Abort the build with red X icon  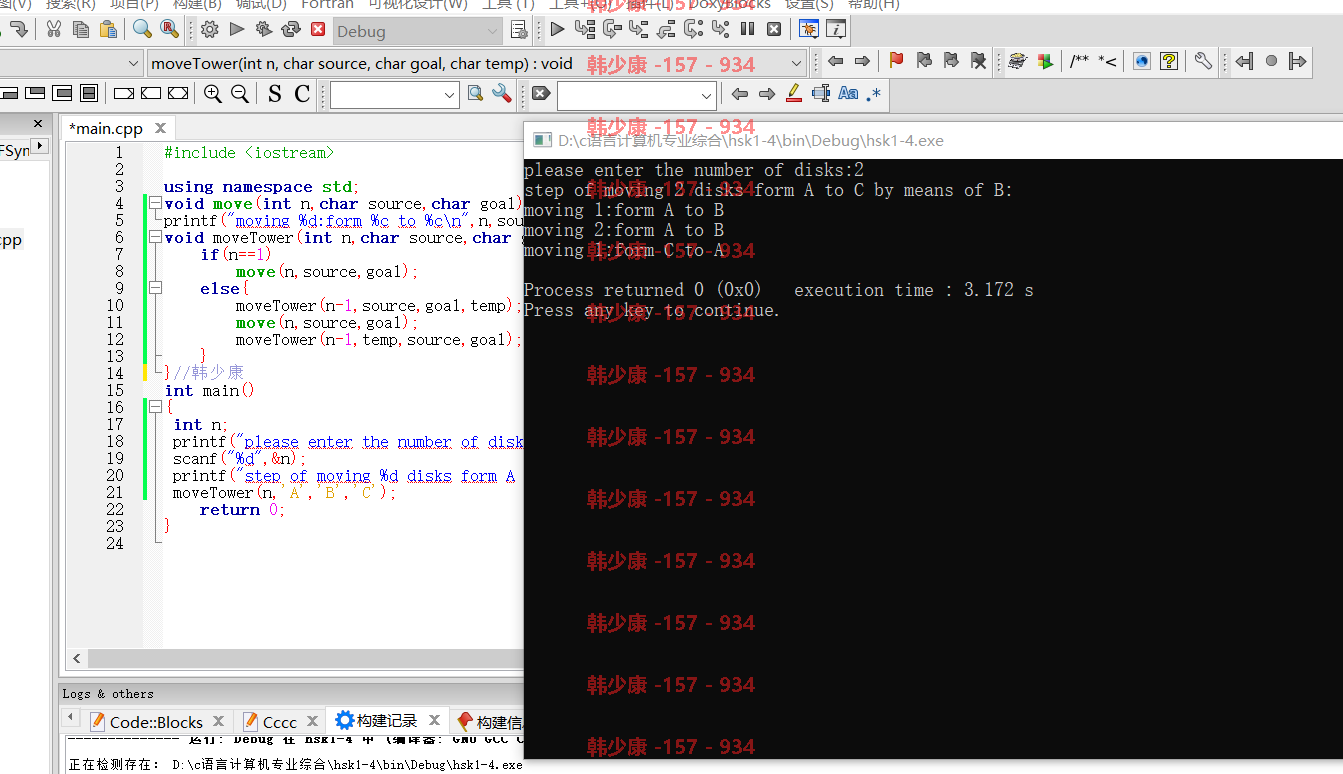pos(318,29)
